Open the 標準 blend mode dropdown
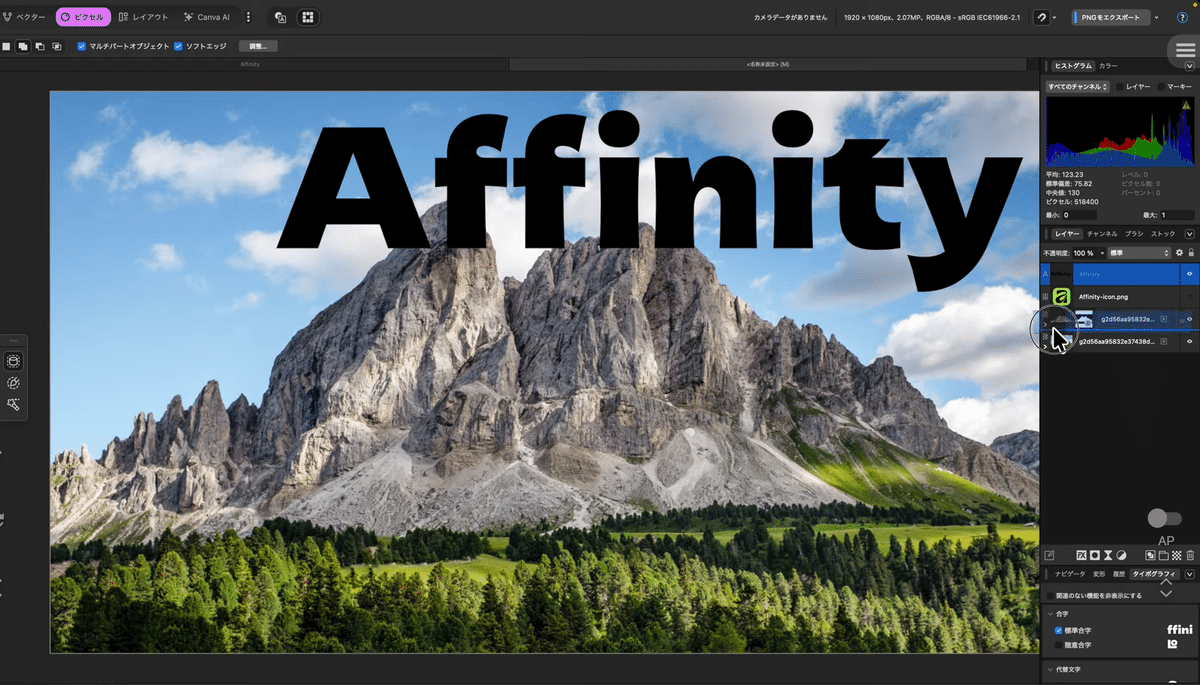 click(x=1139, y=253)
